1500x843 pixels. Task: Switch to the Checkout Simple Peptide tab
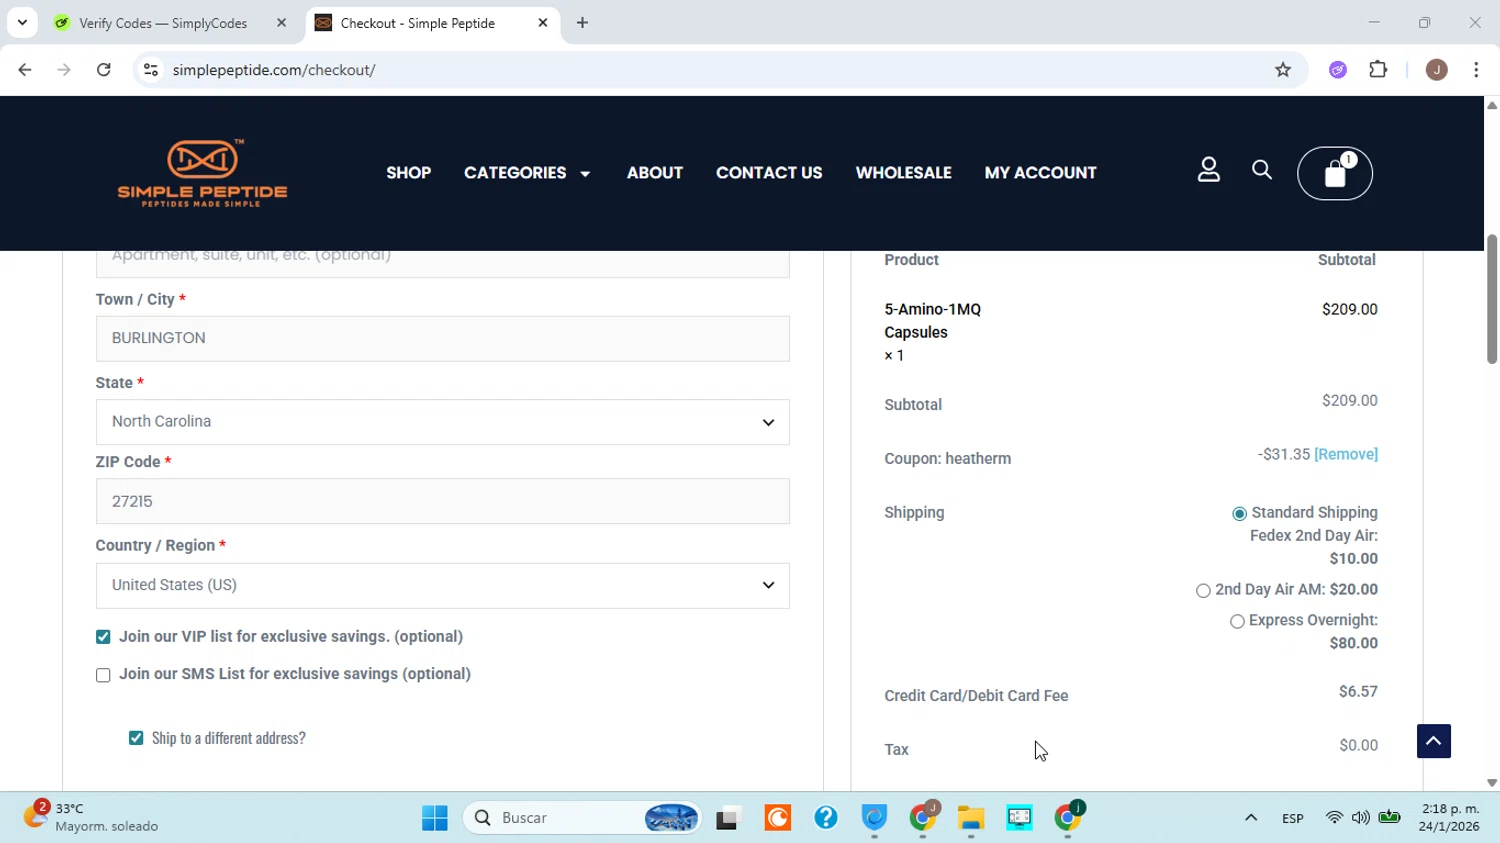click(432, 23)
